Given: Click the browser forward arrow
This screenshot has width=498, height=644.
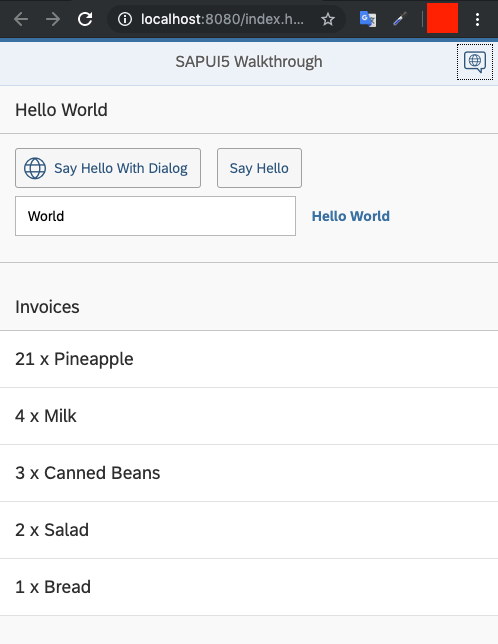Looking at the screenshot, I should coord(53,19).
